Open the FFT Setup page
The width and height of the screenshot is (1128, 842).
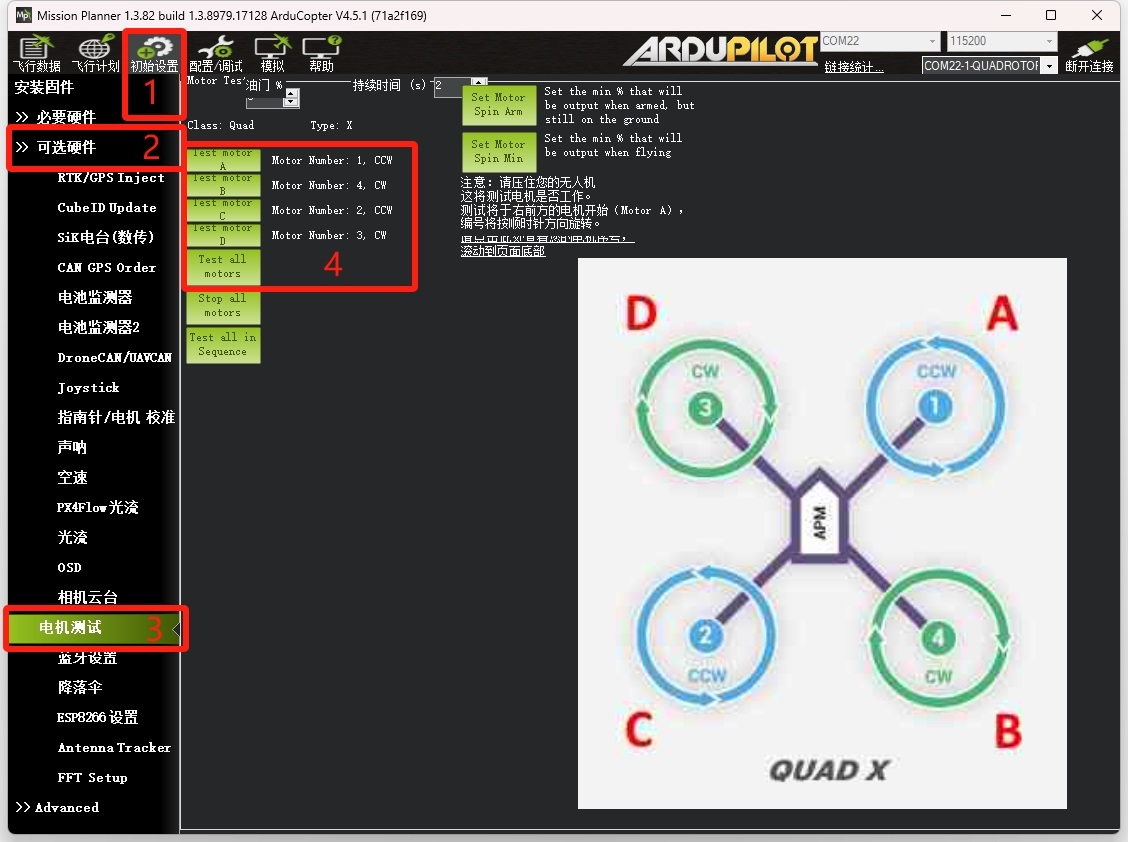click(92, 778)
